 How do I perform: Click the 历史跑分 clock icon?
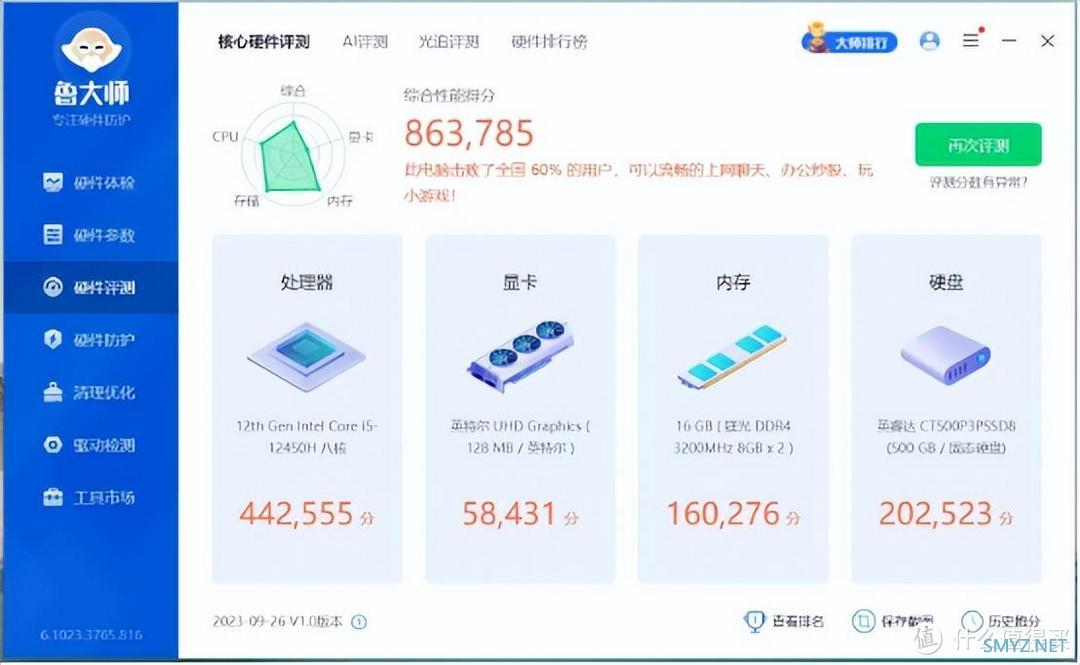[972, 622]
